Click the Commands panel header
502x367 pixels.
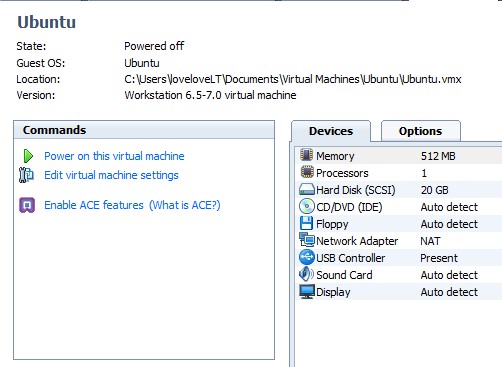[144, 130]
